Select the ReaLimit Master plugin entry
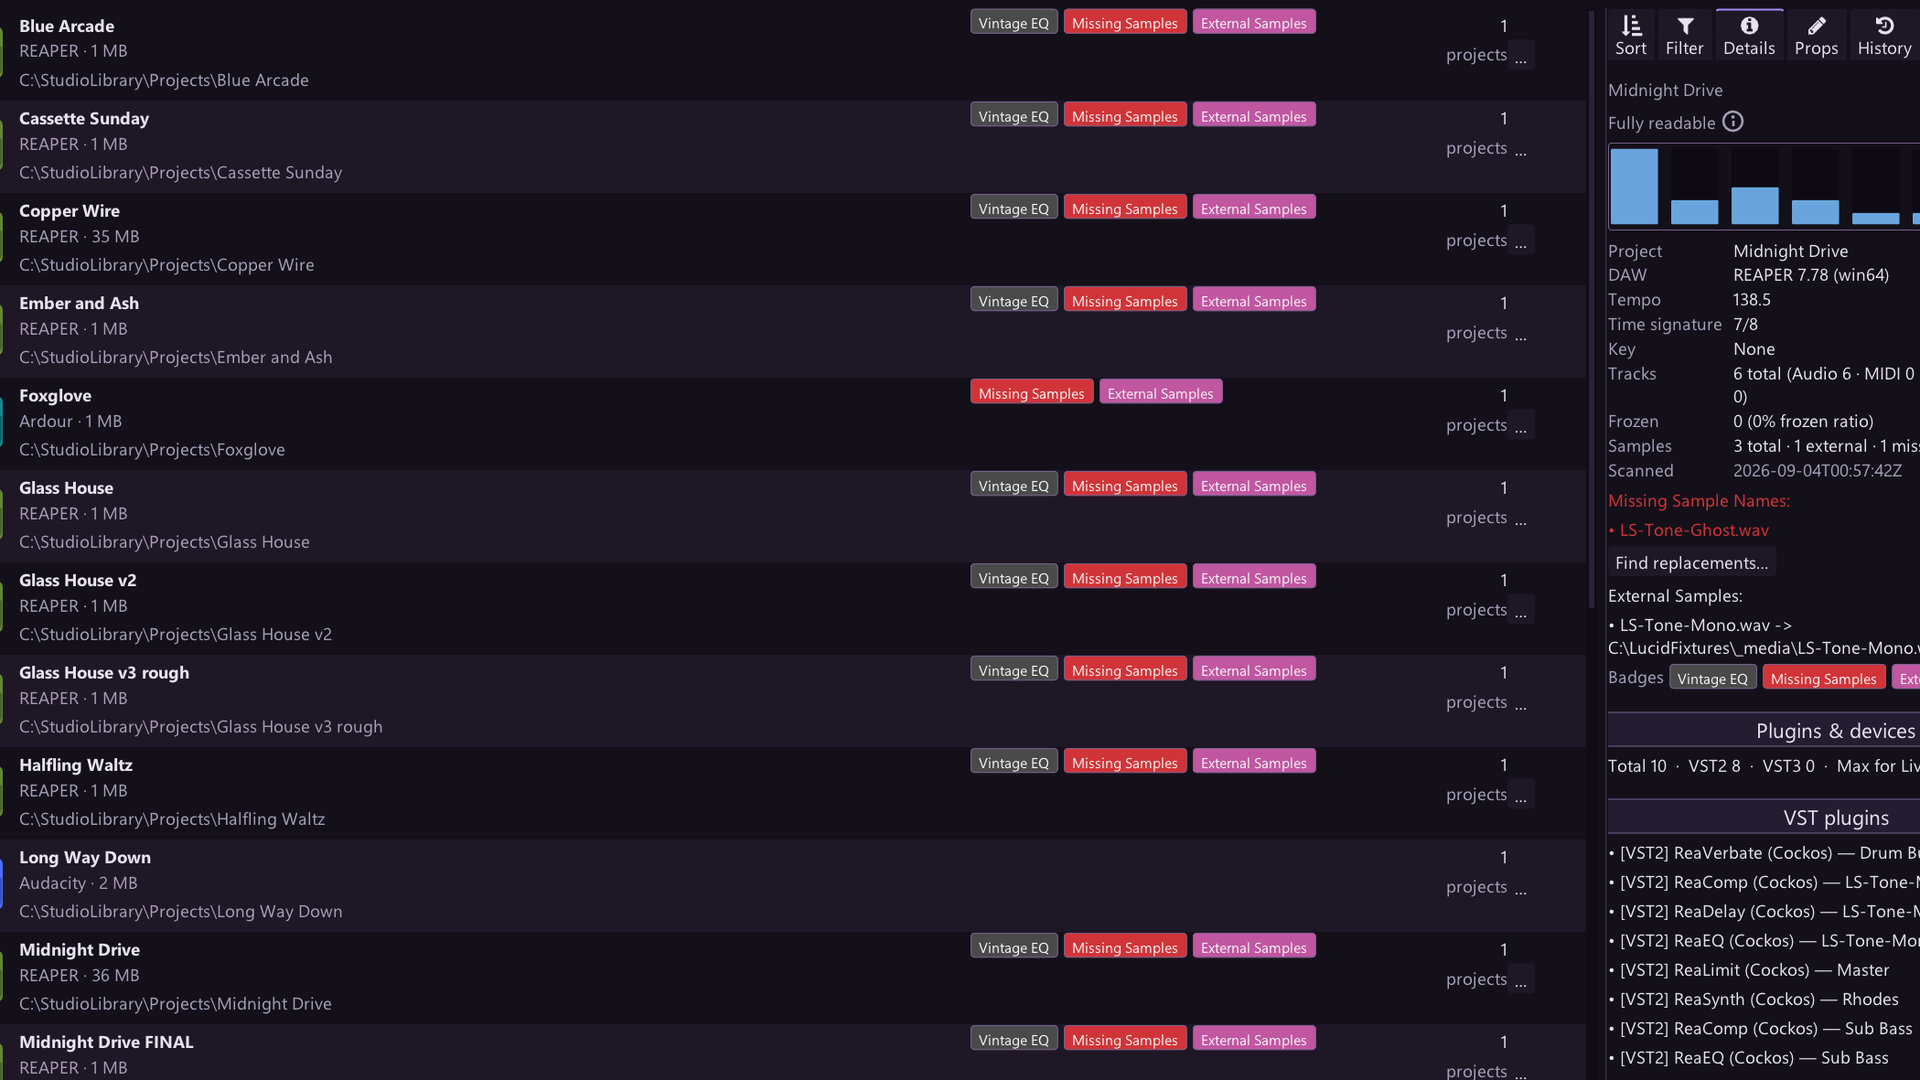 (1754, 970)
